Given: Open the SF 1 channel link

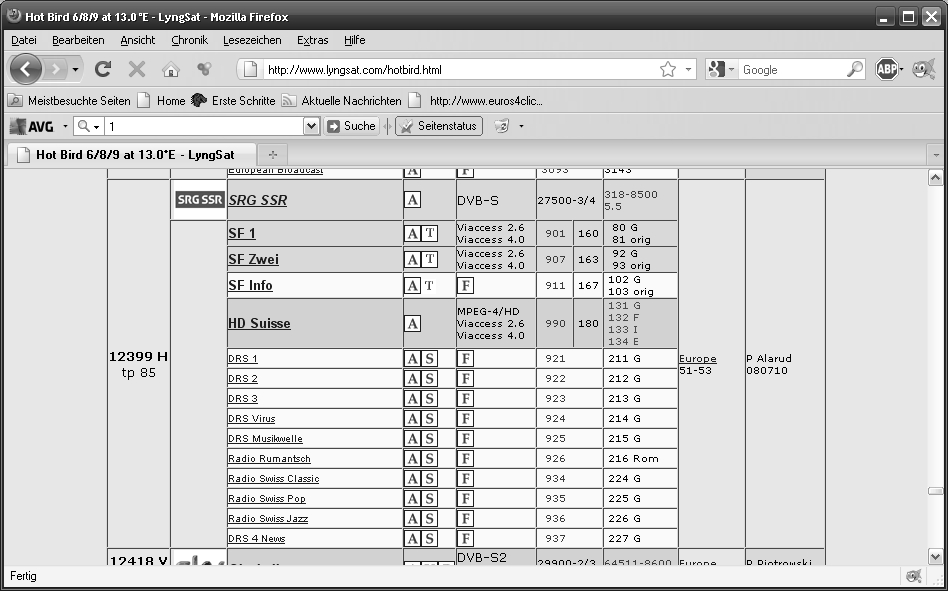Looking at the screenshot, I should click(242, 233).
